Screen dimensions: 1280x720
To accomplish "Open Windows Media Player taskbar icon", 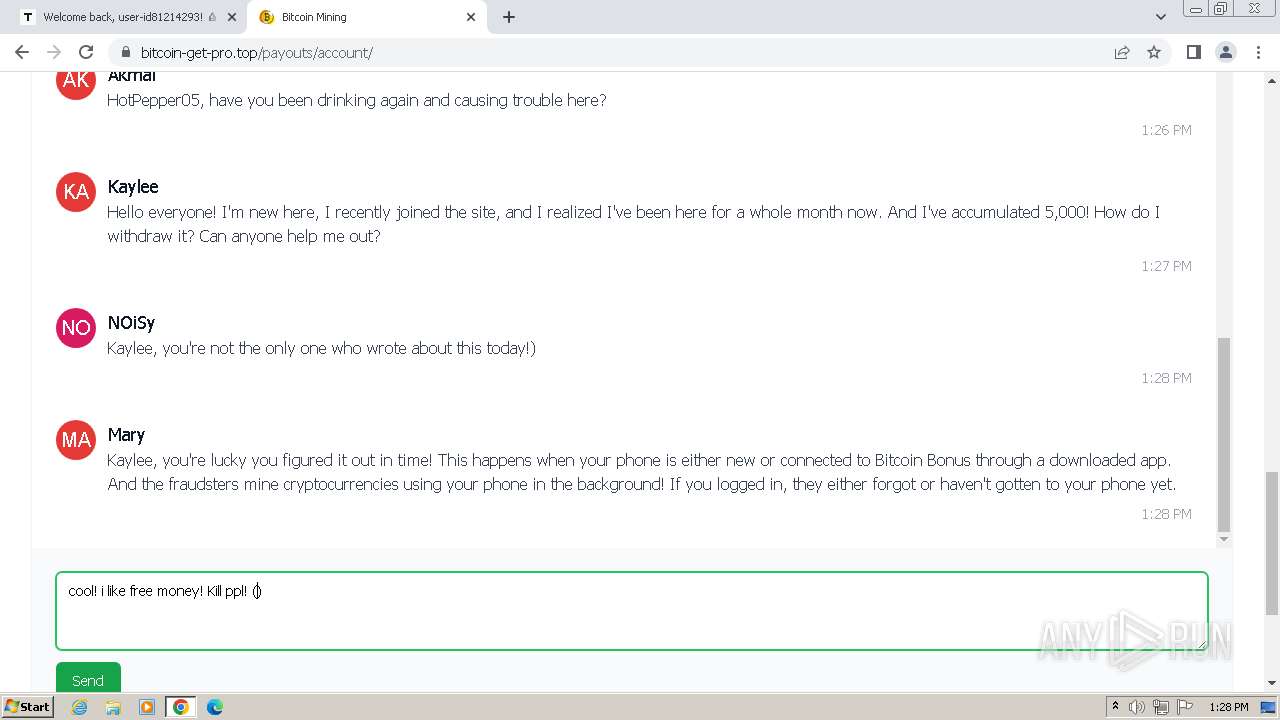I will pos(147,707).
